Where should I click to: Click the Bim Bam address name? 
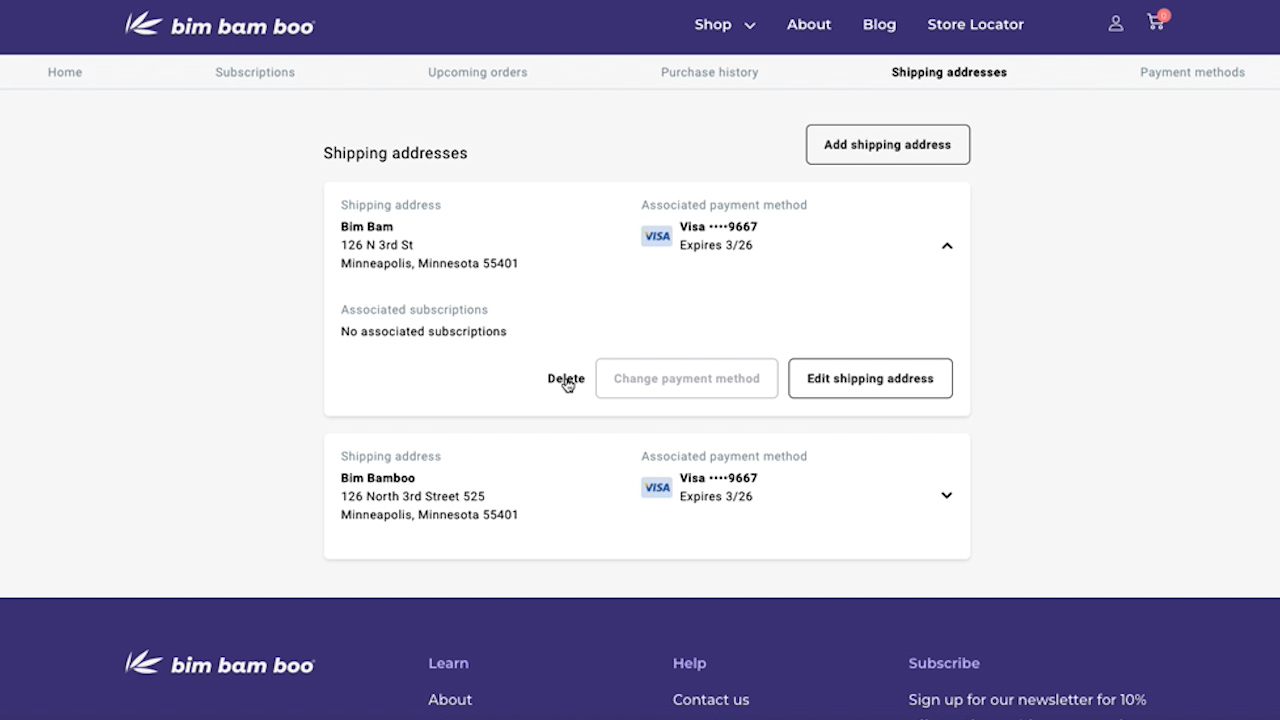tap(367, 226)
